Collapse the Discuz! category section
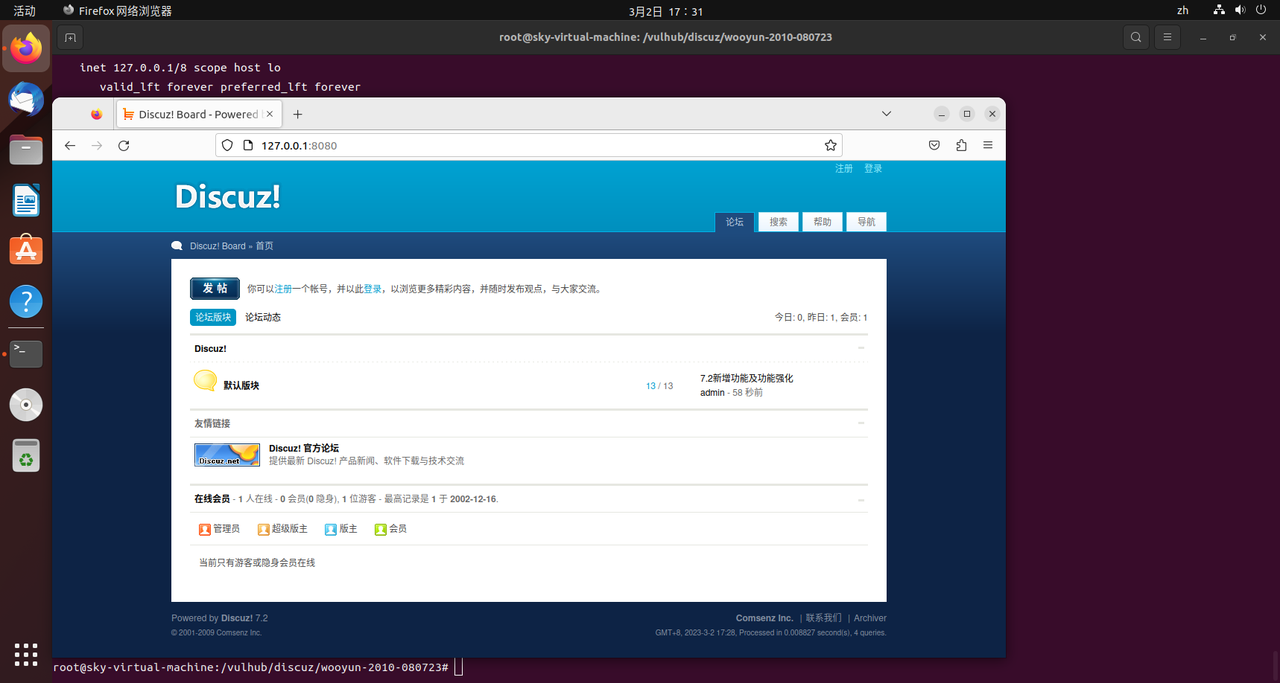Viewport: 1280px width, 683px height. 861,348
